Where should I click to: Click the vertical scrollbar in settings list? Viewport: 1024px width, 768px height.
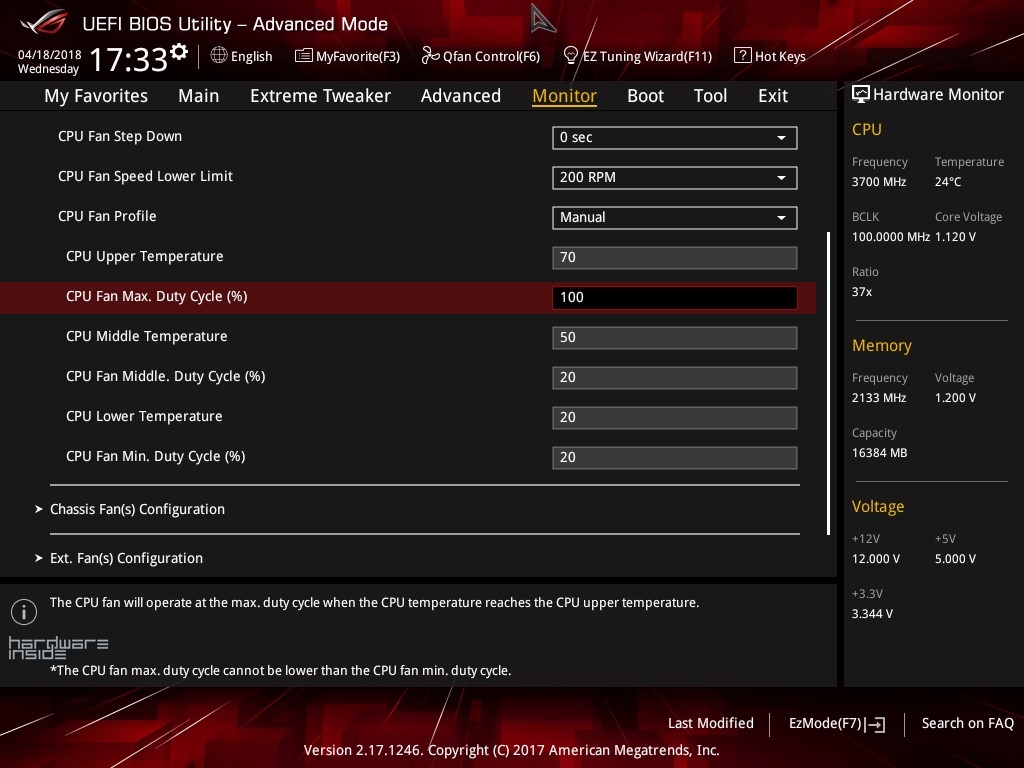[828, 380]
